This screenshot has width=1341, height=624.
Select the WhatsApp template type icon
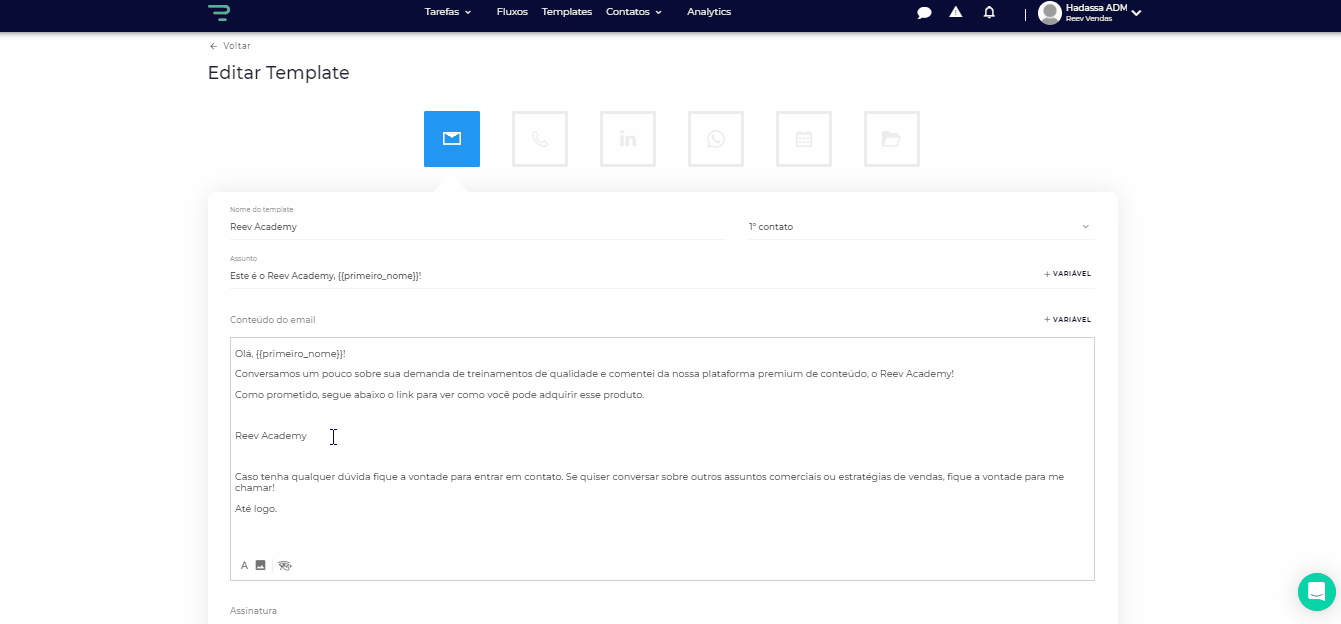coord(716,139)
